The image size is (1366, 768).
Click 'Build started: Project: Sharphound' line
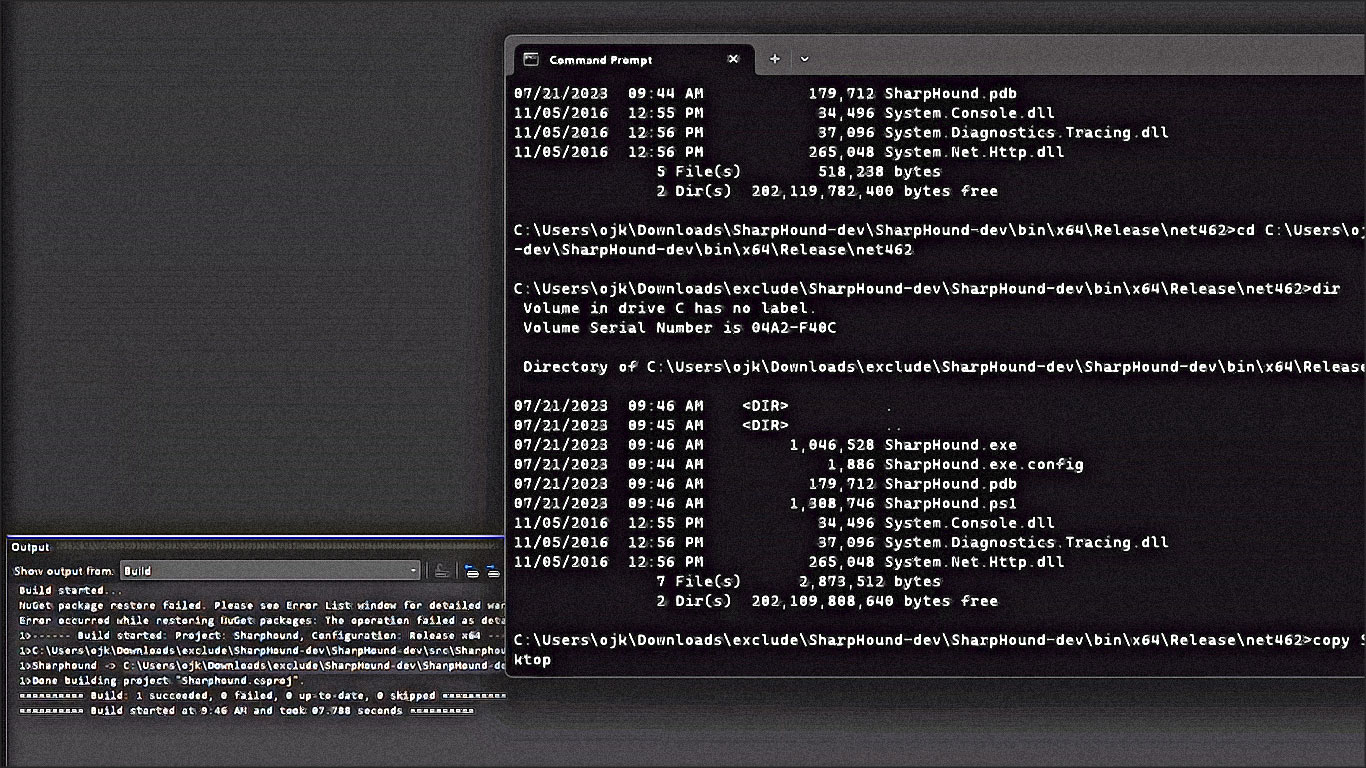[x=262, y=635]
